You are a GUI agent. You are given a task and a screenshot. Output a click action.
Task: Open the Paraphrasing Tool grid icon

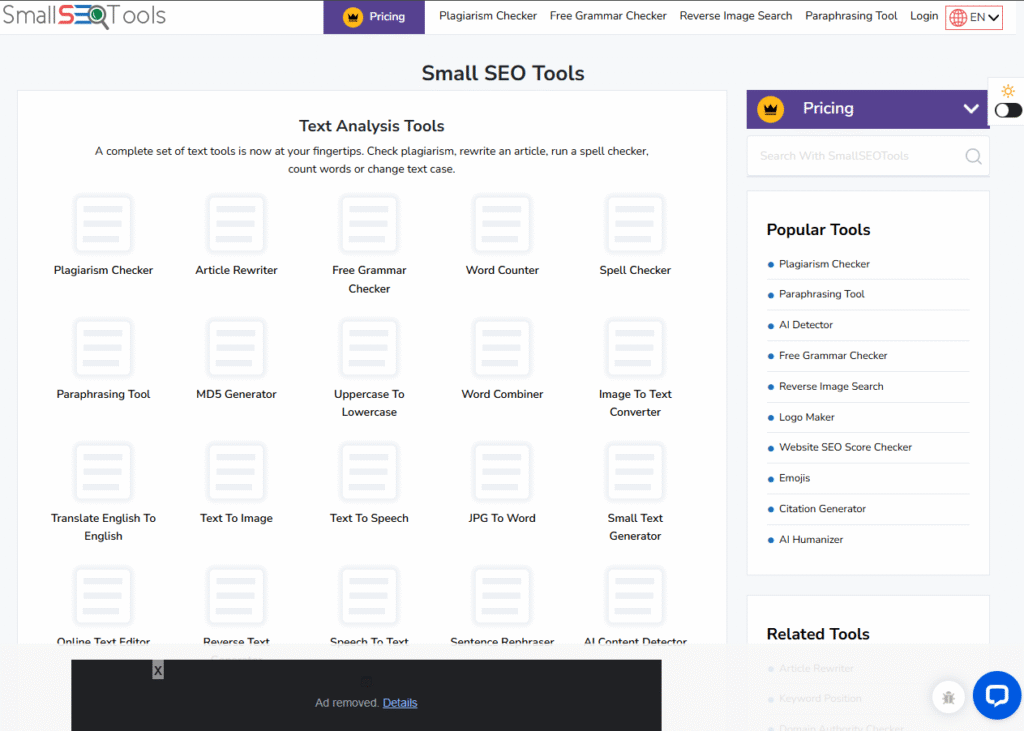pyautogui.click(x=103, y=348)
